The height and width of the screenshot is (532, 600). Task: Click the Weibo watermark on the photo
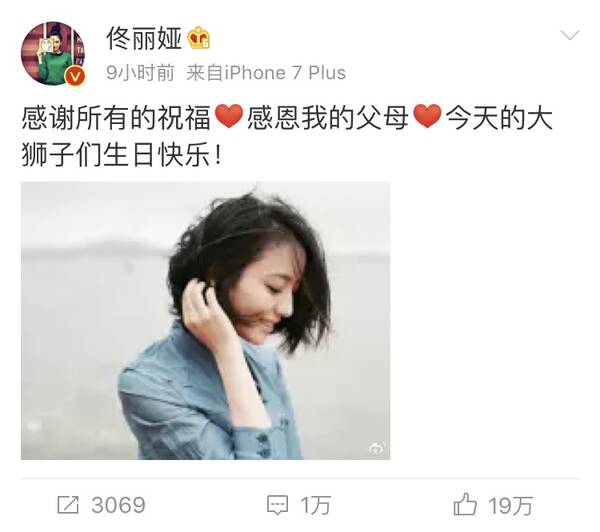coord(376,447)
